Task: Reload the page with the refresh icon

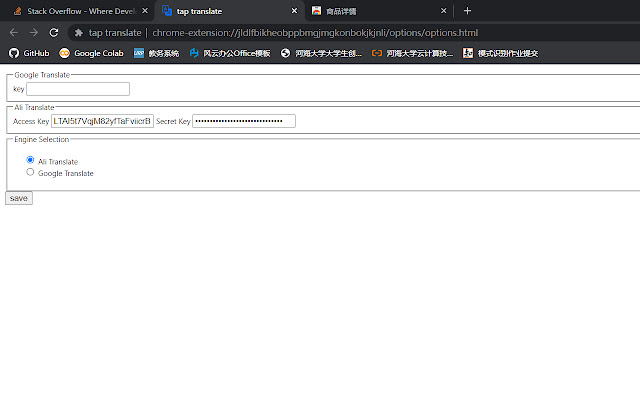Action: (x=54, y=33)
